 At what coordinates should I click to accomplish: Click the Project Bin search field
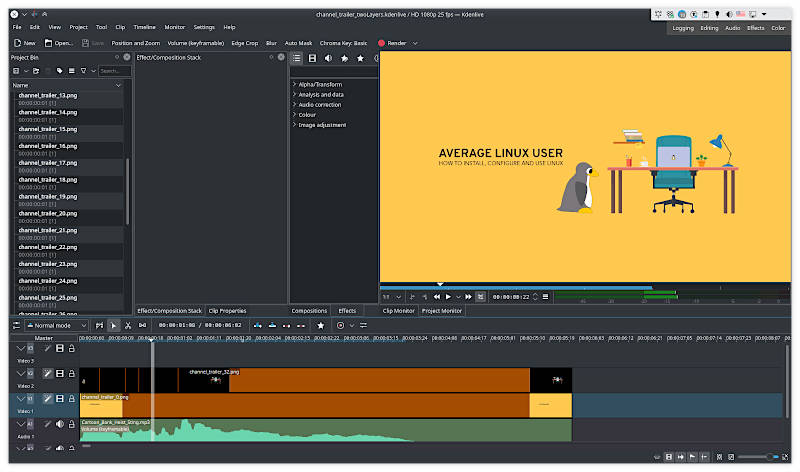pos(115,71)
